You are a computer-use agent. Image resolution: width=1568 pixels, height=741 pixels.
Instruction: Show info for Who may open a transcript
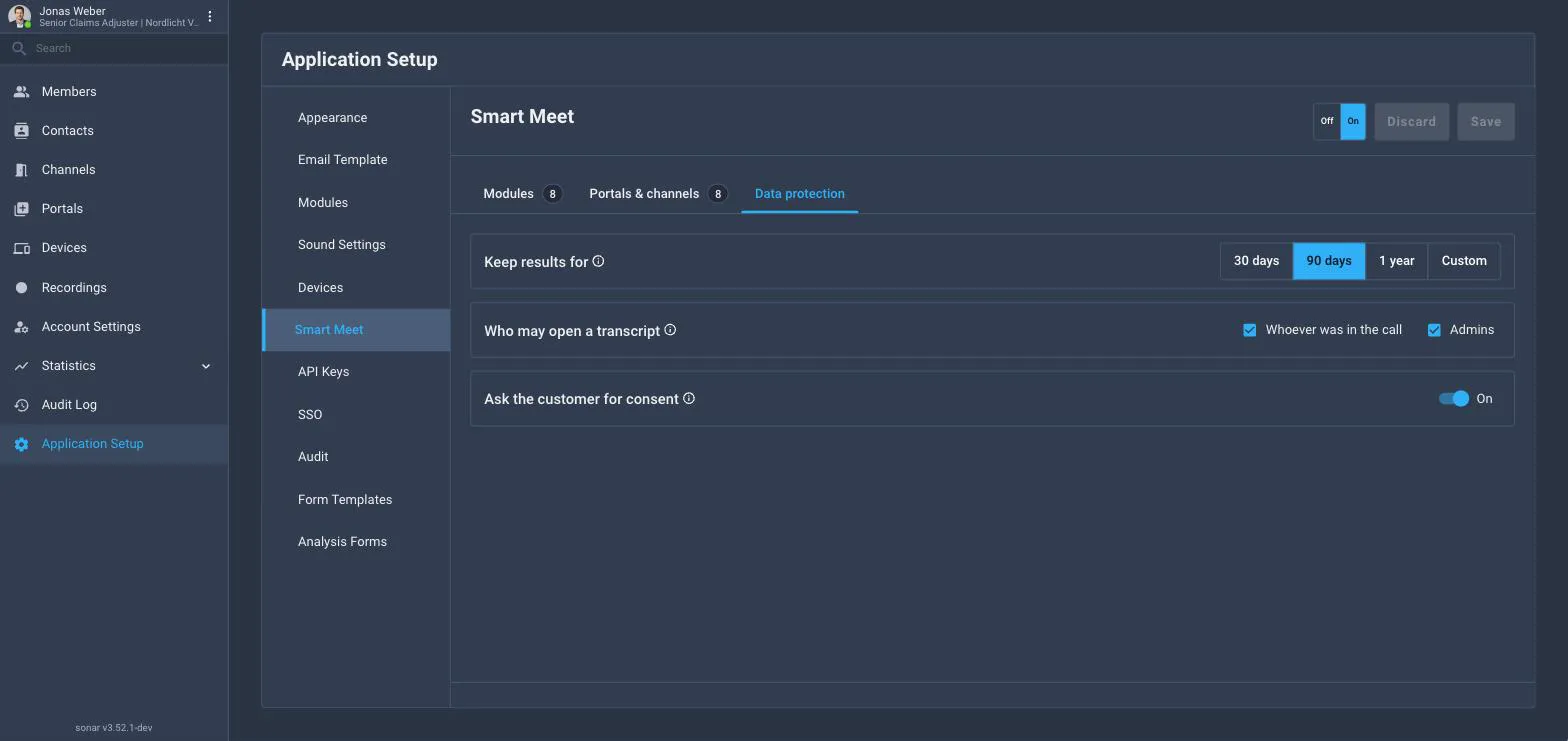pyautogui.click(x=670, y=330)
